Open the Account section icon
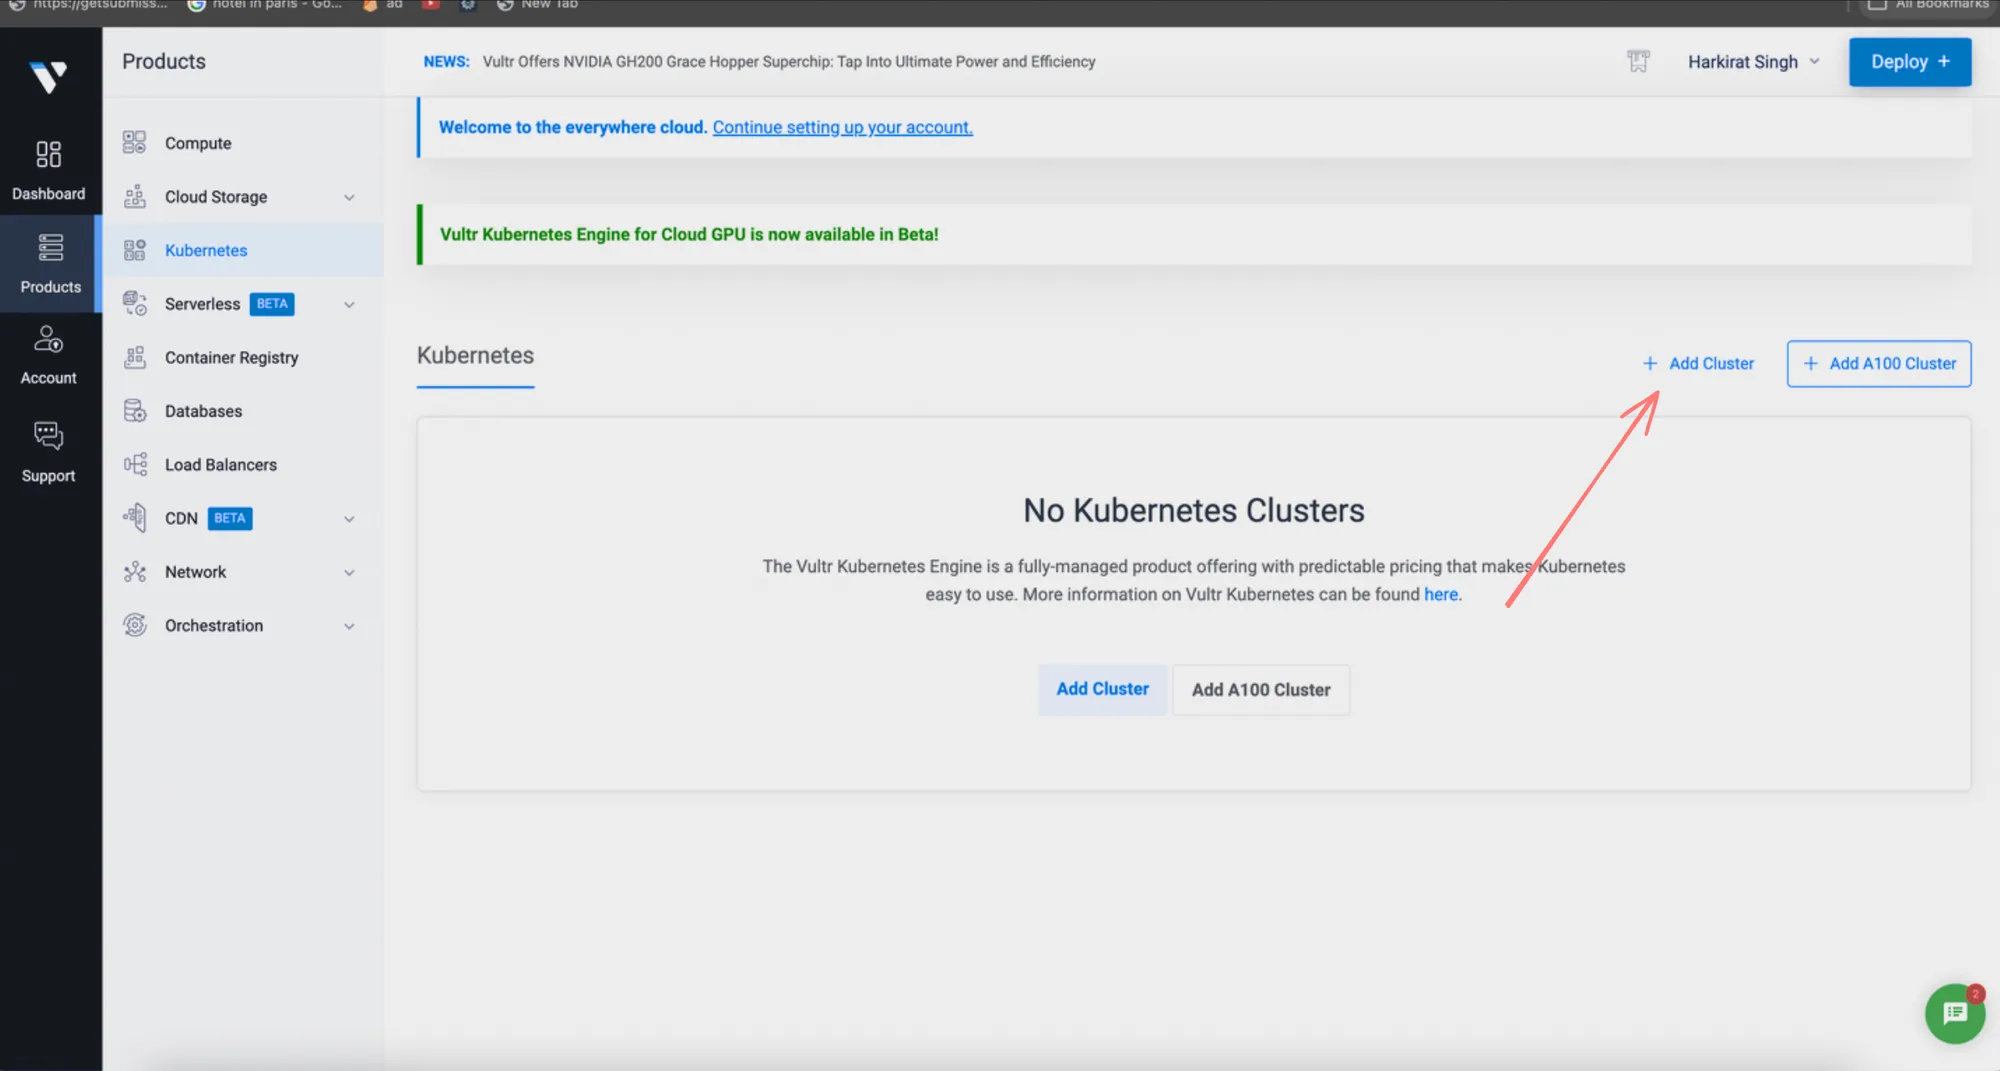 click(48, 340)
